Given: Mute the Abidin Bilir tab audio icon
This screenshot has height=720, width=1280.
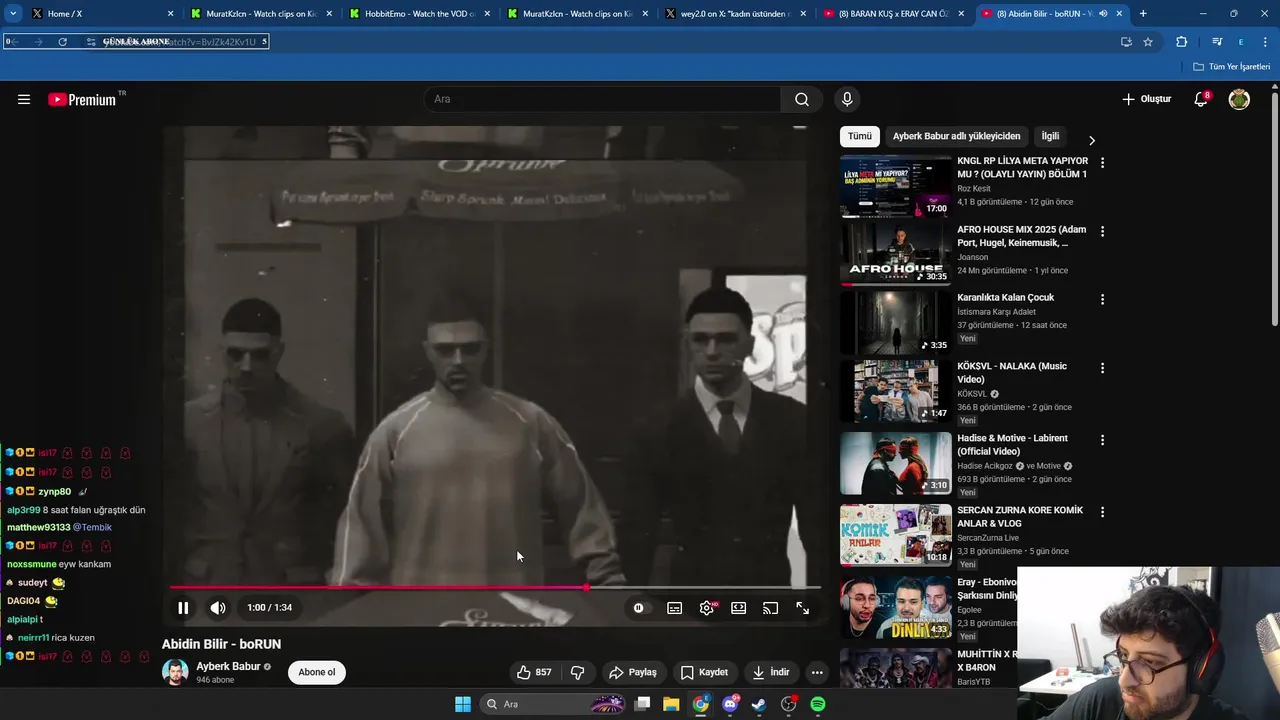Looking at the screenshot, I should (x=1103, y=14).
